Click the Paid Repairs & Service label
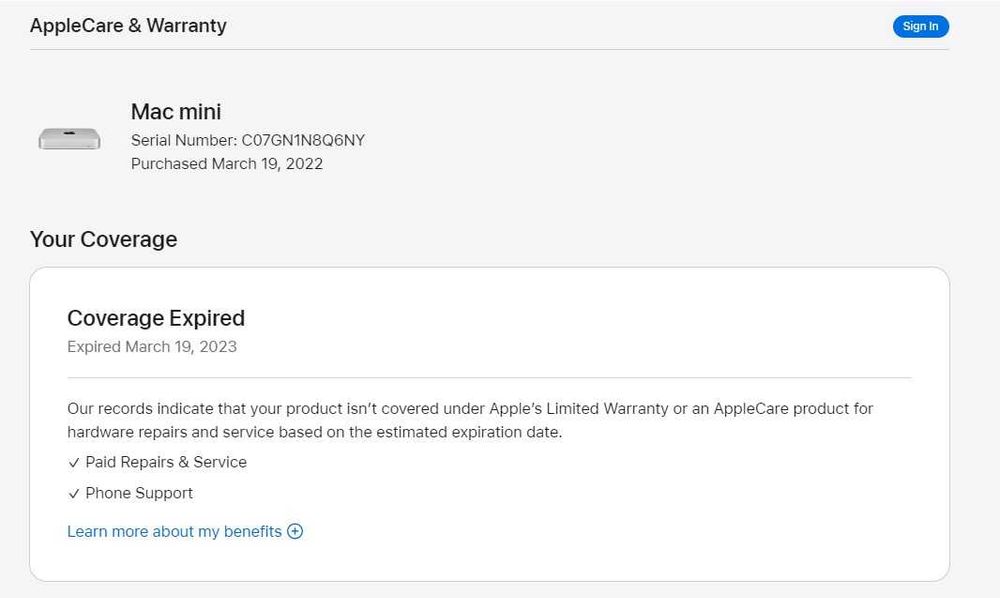This screenshot has width=1000, height=598. (x=166, y=462)
